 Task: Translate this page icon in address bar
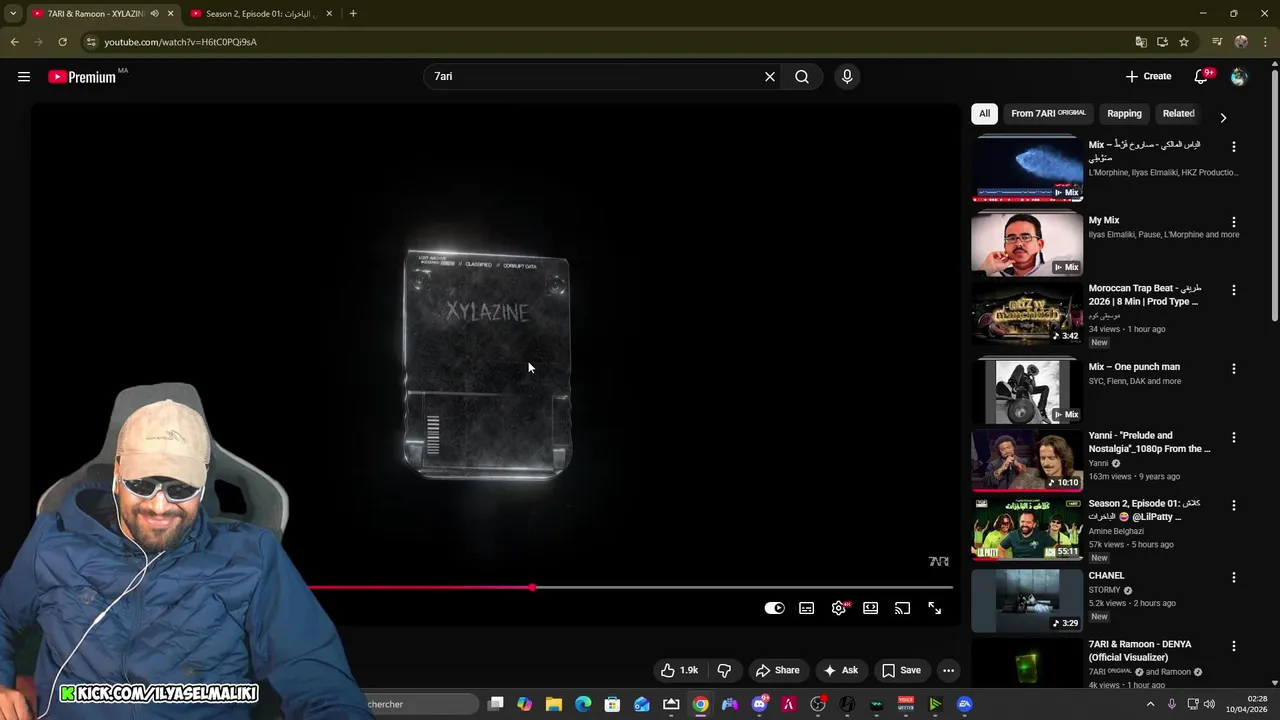click(x=1141, y=42)
